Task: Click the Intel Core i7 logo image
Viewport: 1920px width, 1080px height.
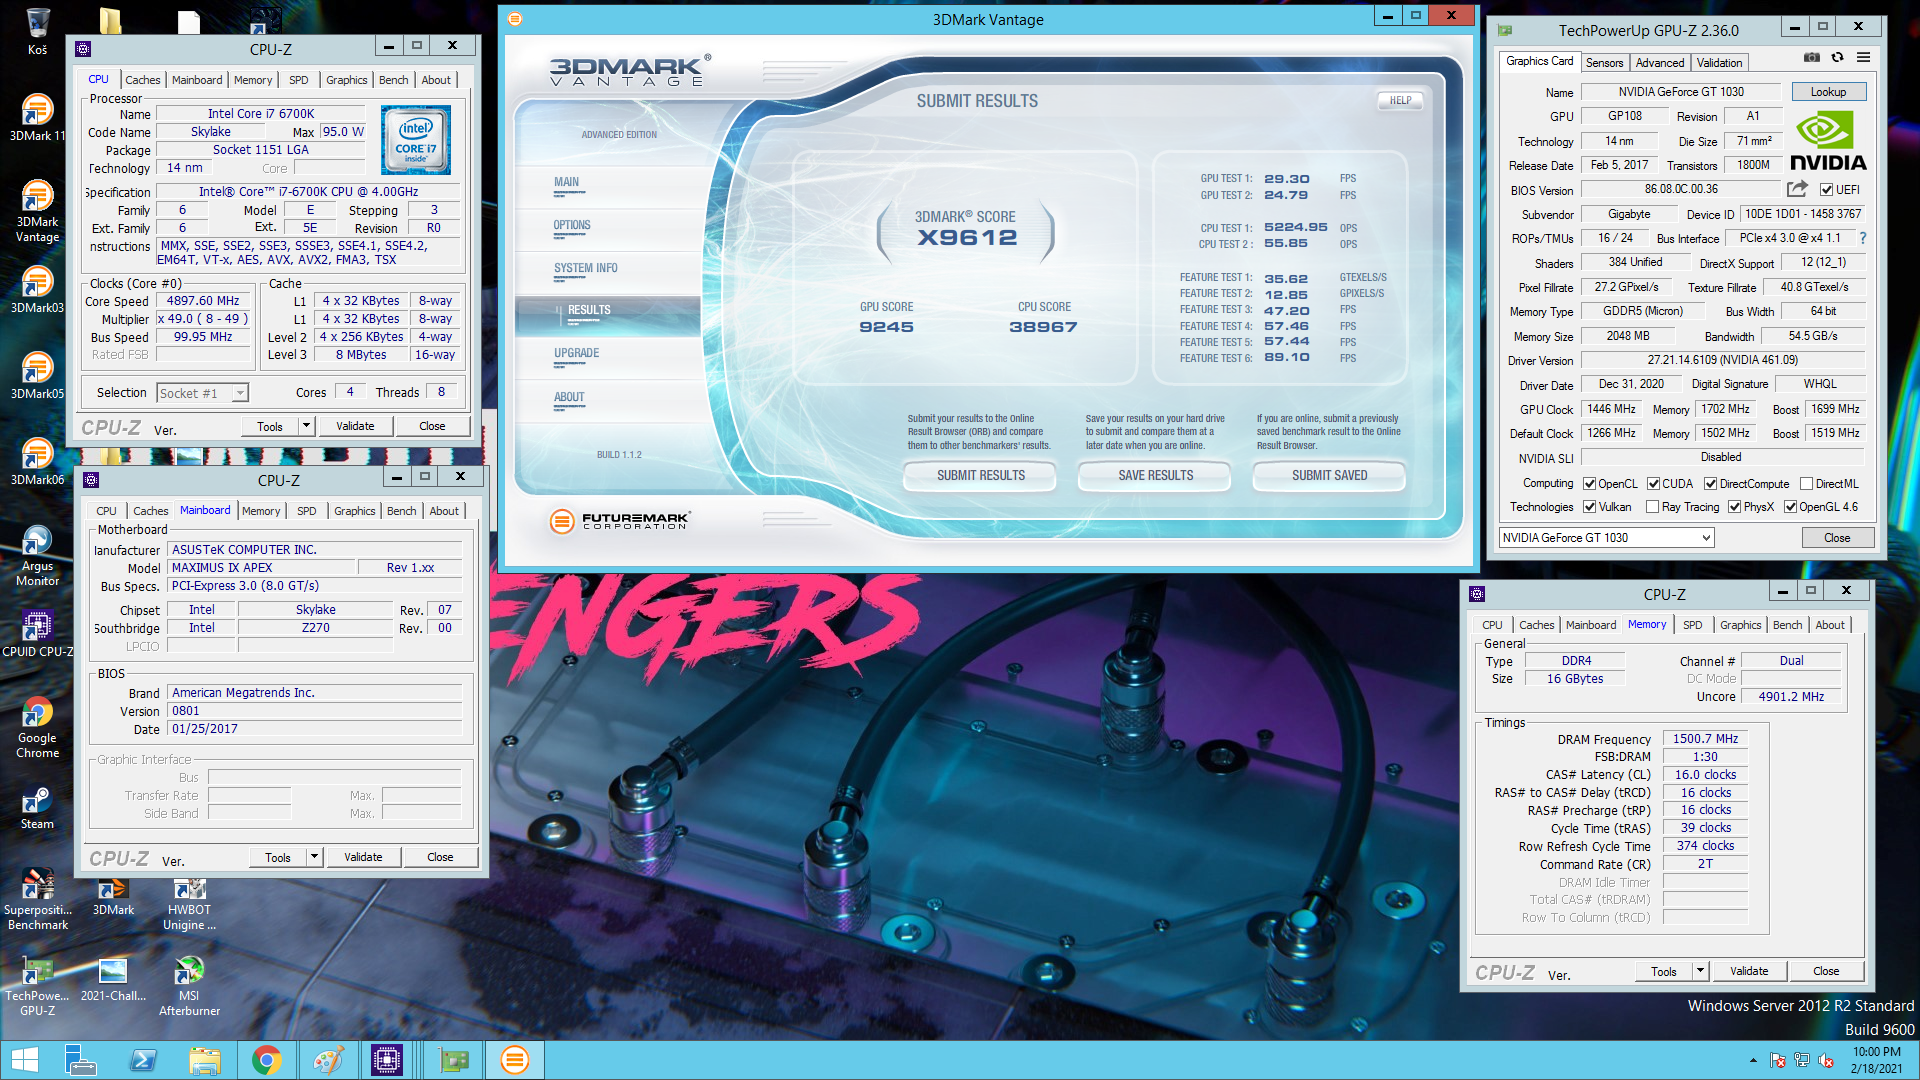Action: pyautogui.click(x=416, y=140)
